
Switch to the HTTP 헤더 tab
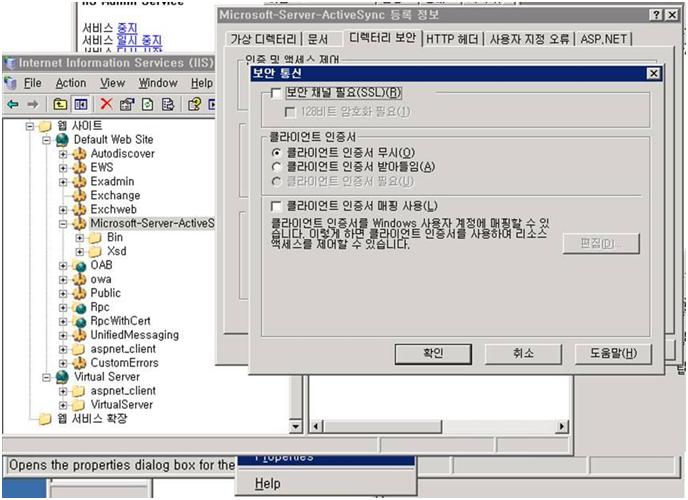(x=452, y=39)
